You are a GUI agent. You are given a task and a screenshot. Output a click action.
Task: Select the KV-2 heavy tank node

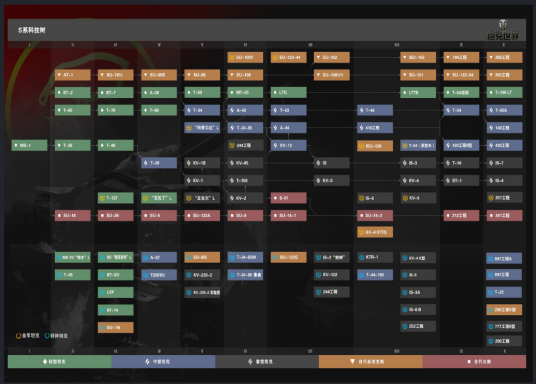pyautogui.click(x=245, y=198)
